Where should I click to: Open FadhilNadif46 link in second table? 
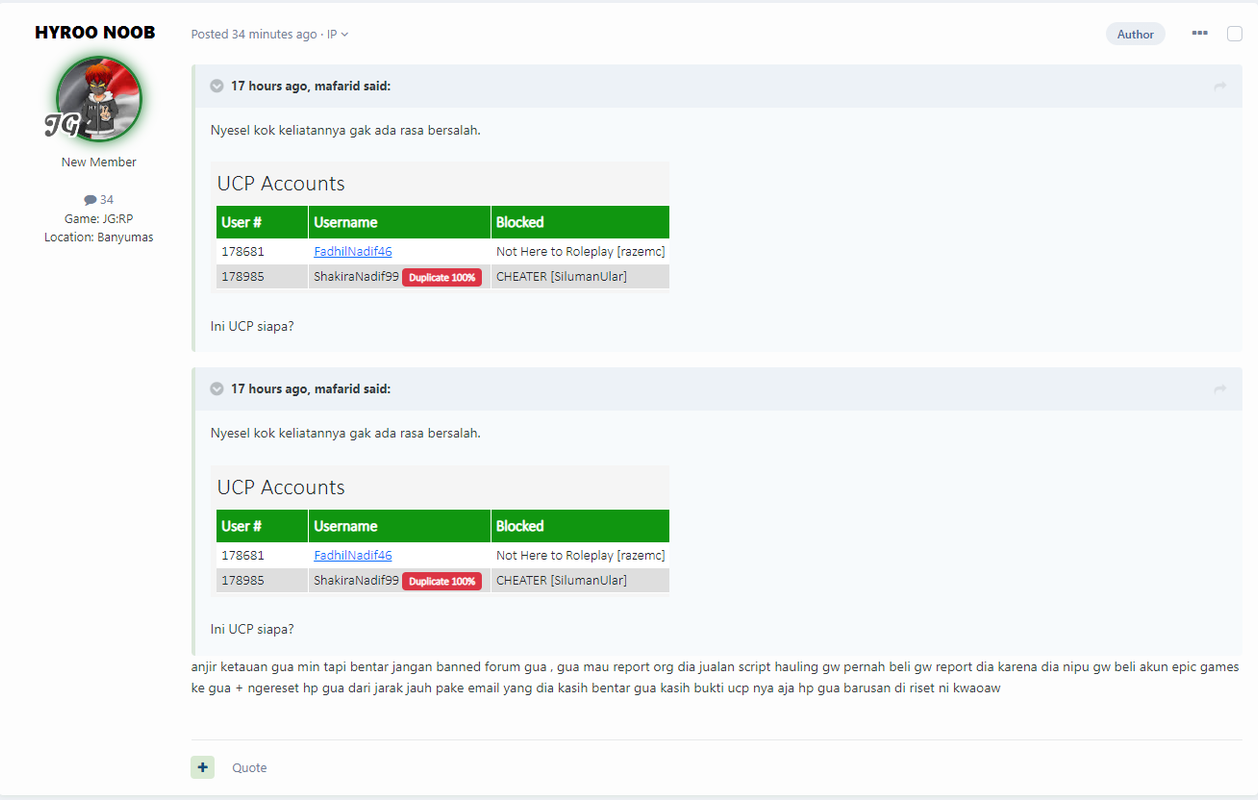(353, 555)
